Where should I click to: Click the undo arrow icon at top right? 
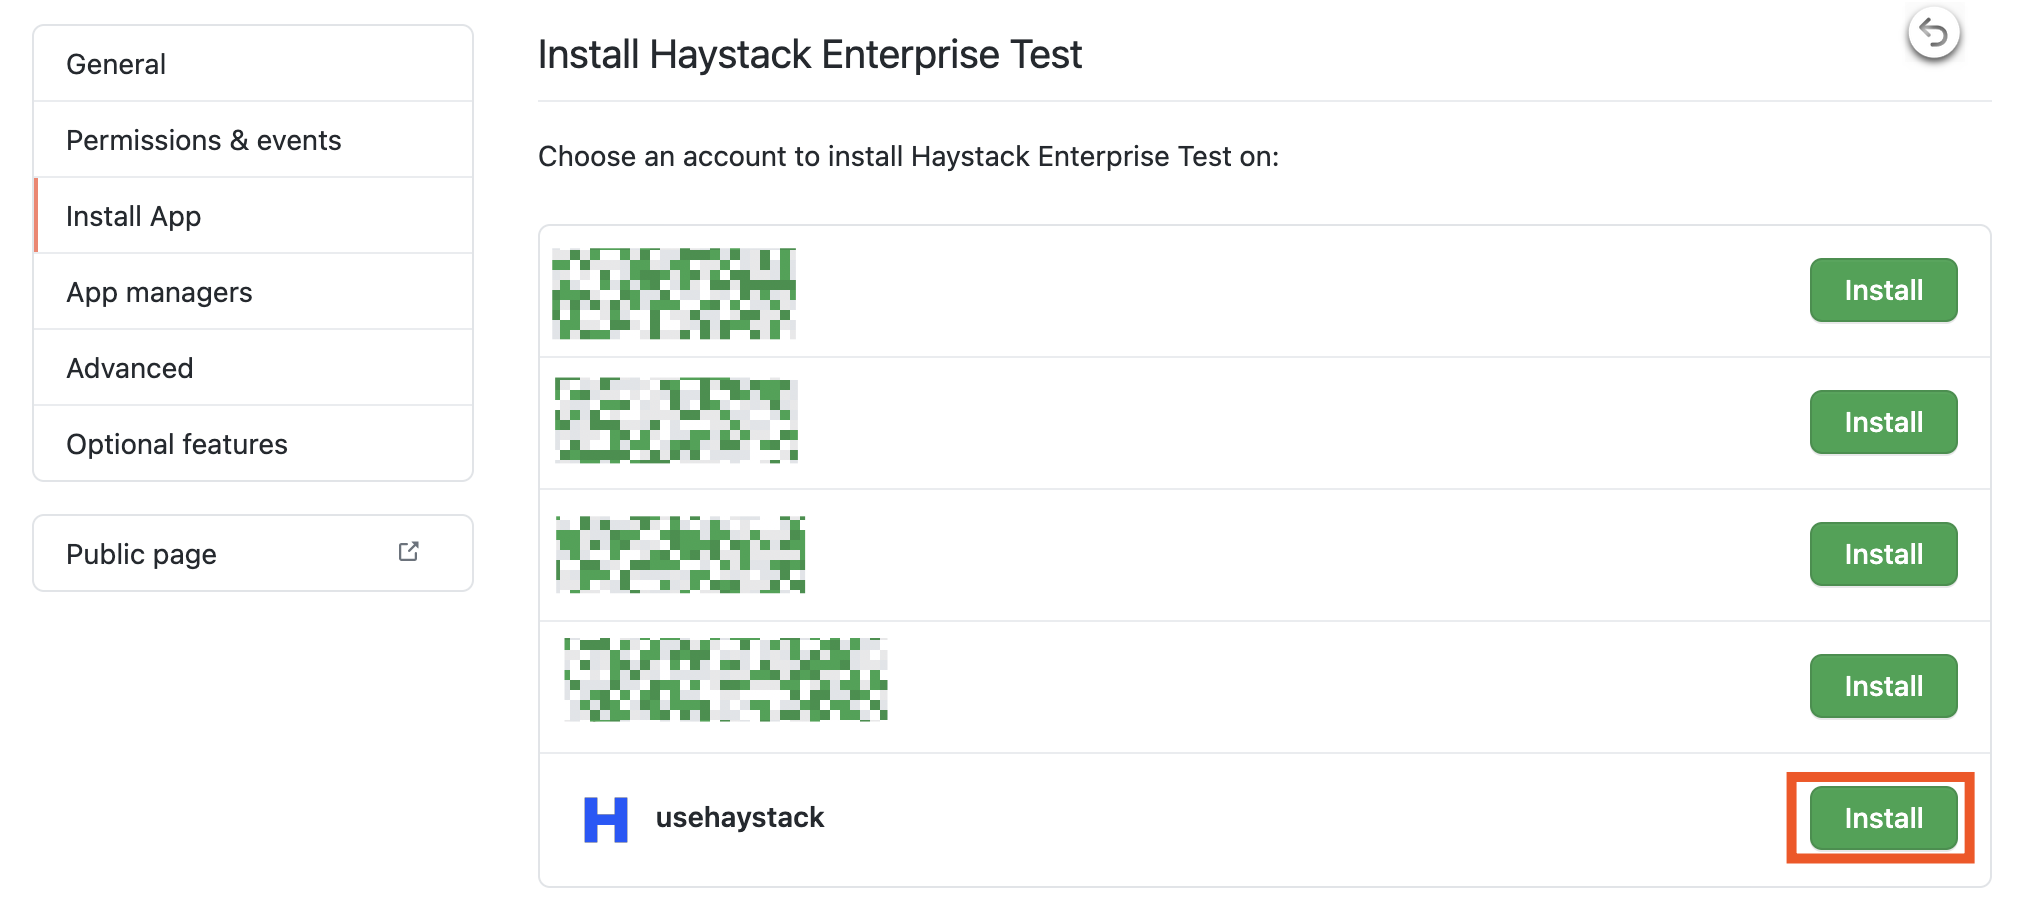point(1933,34)
